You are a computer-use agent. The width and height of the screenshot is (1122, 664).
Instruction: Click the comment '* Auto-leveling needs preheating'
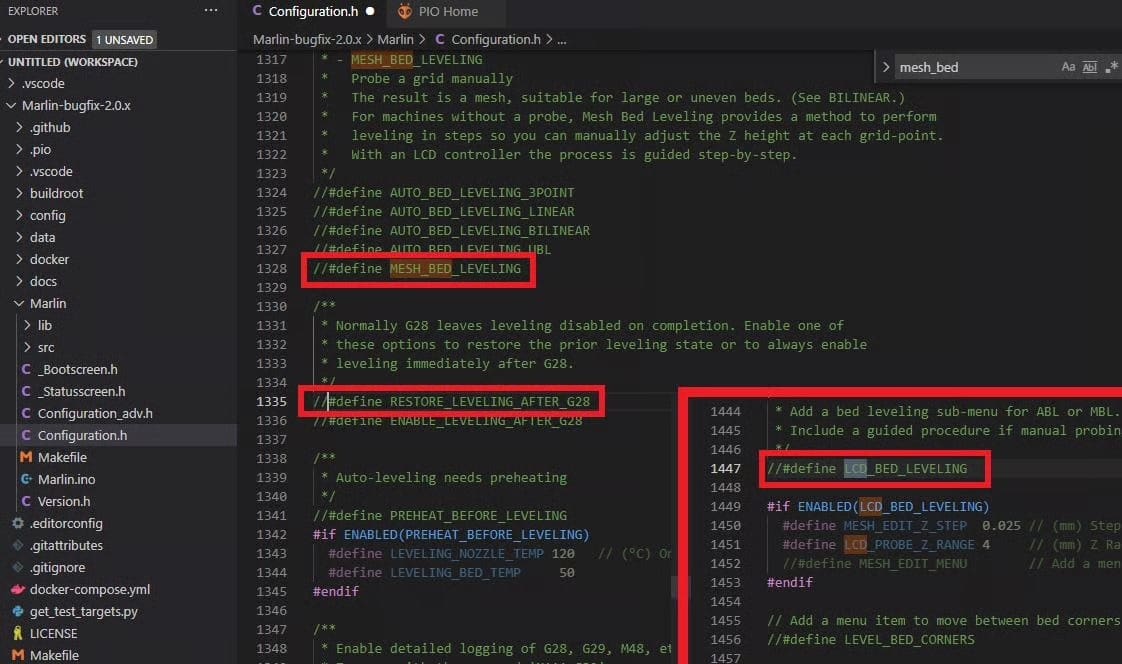(x=444, y=477)
